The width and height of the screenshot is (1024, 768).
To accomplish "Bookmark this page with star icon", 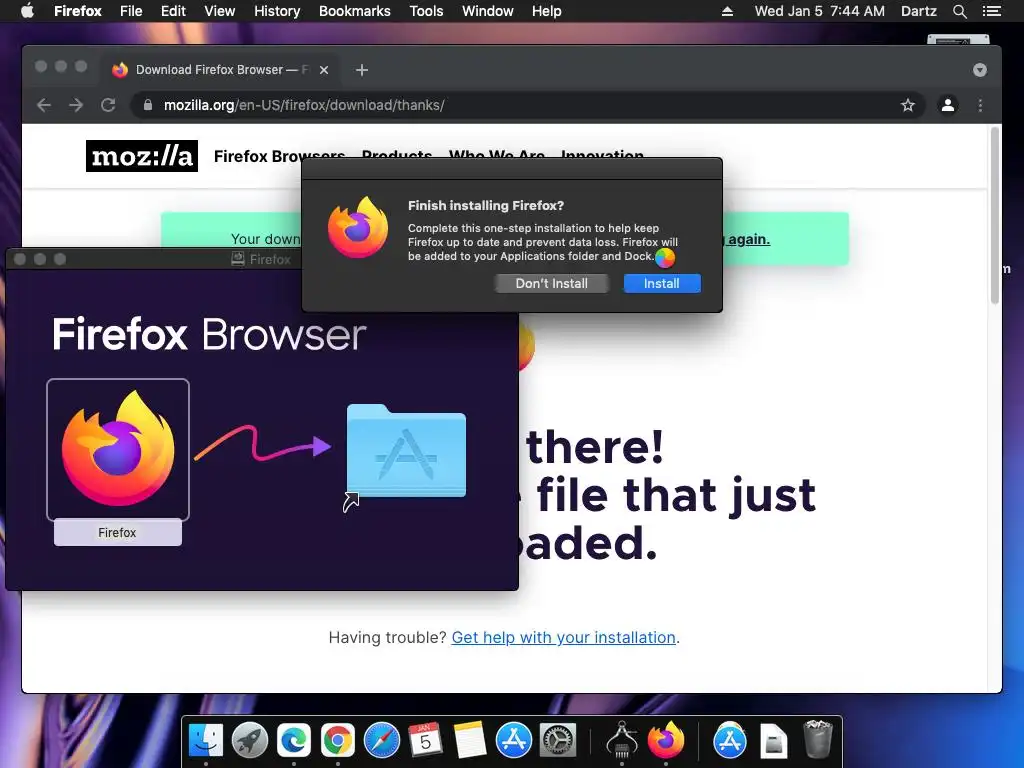I will point(908,105).
